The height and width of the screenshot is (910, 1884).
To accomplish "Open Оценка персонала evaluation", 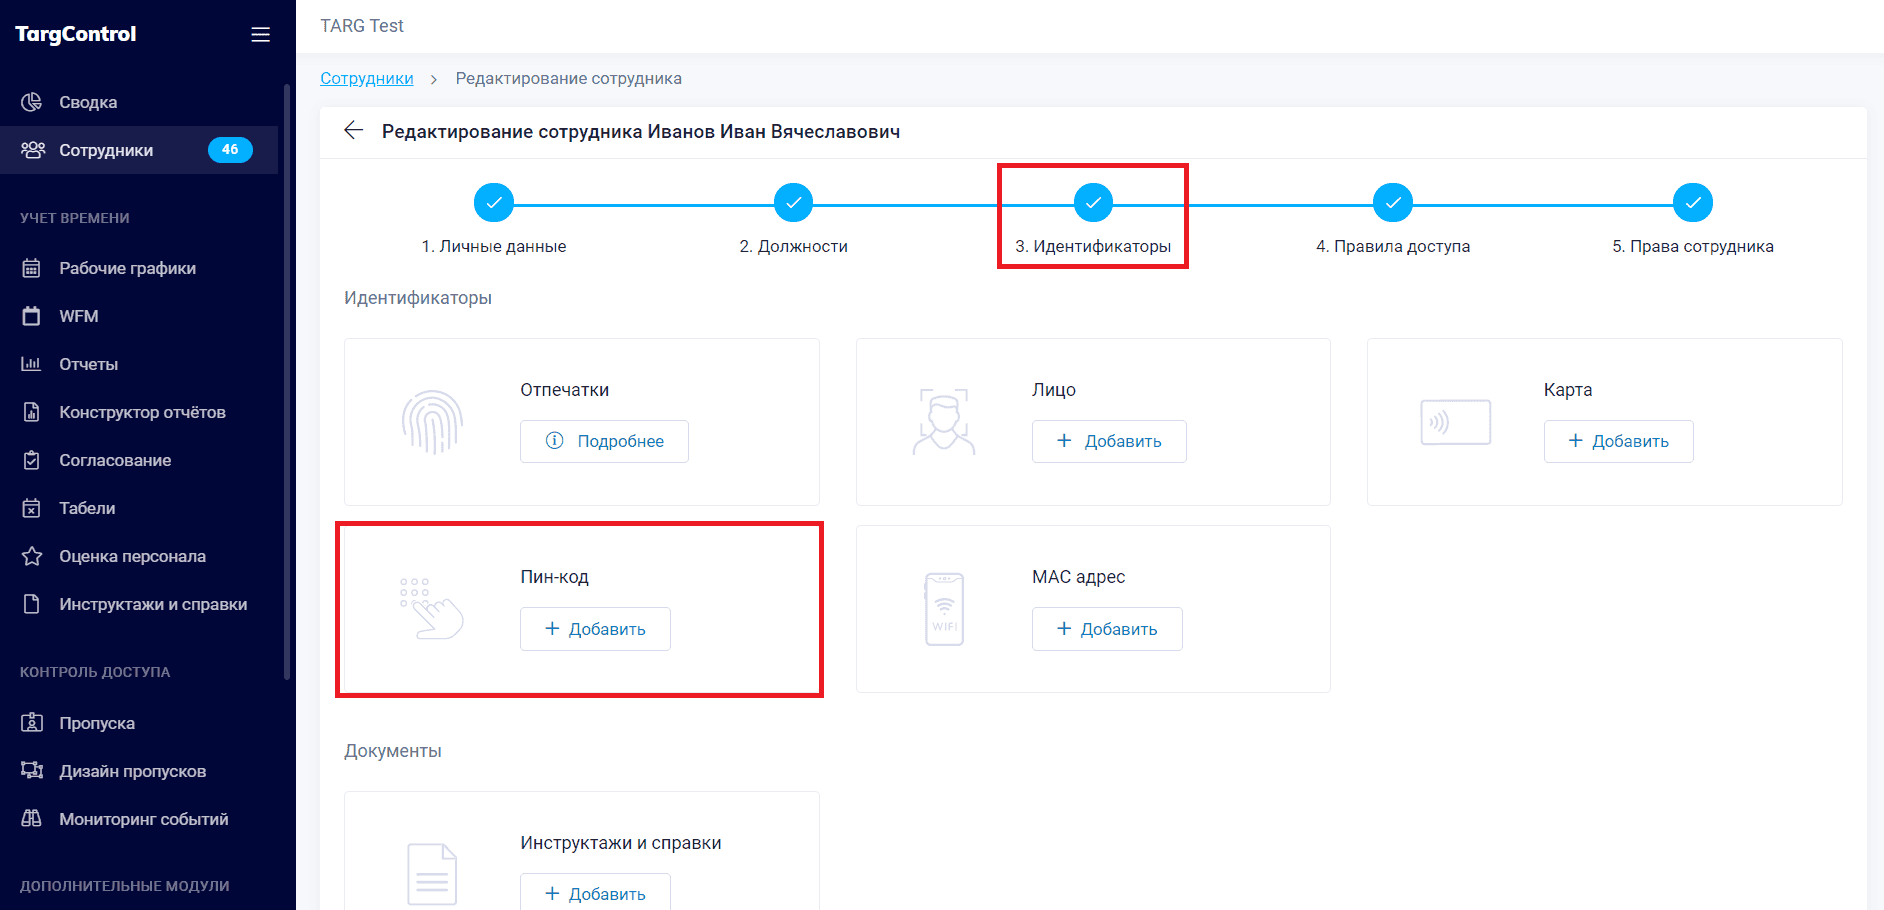I will point(133,555).
